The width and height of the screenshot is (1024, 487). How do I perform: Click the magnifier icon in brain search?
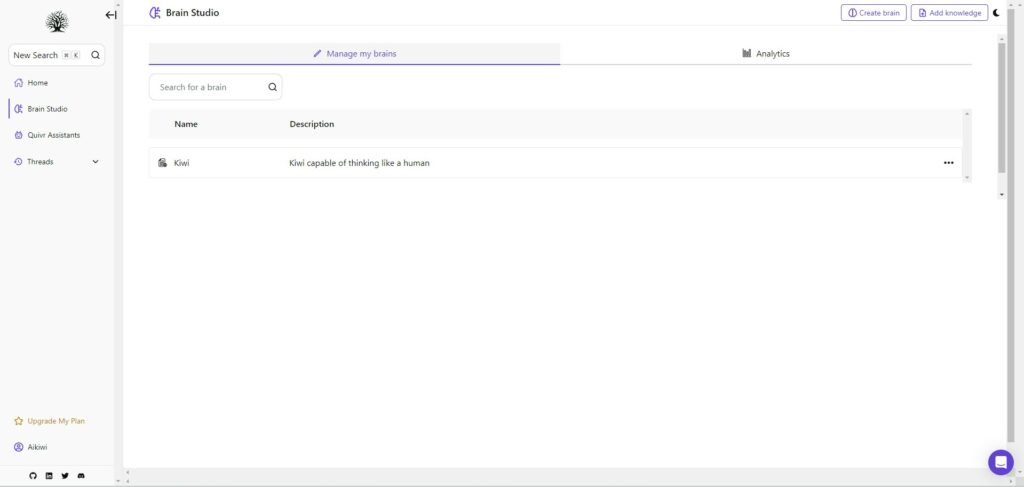tap(272, 87)
